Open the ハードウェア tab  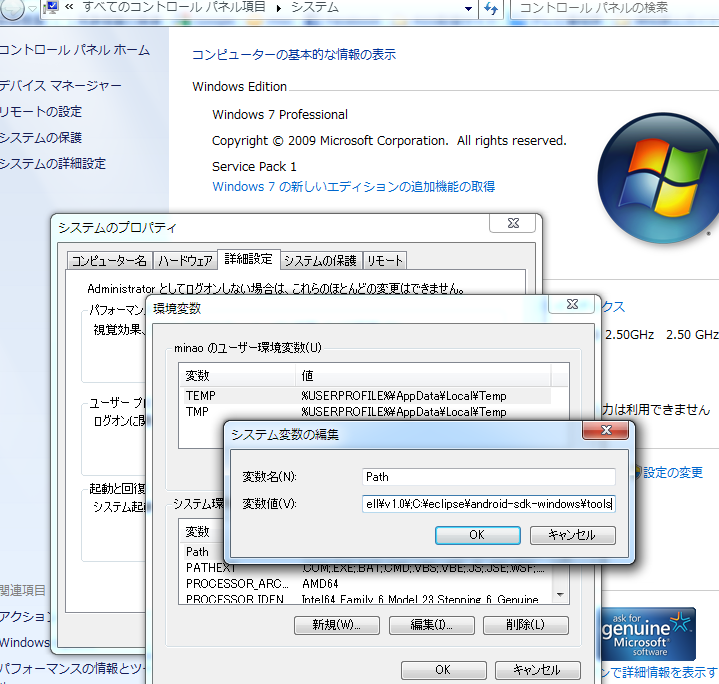pos(185,261)
